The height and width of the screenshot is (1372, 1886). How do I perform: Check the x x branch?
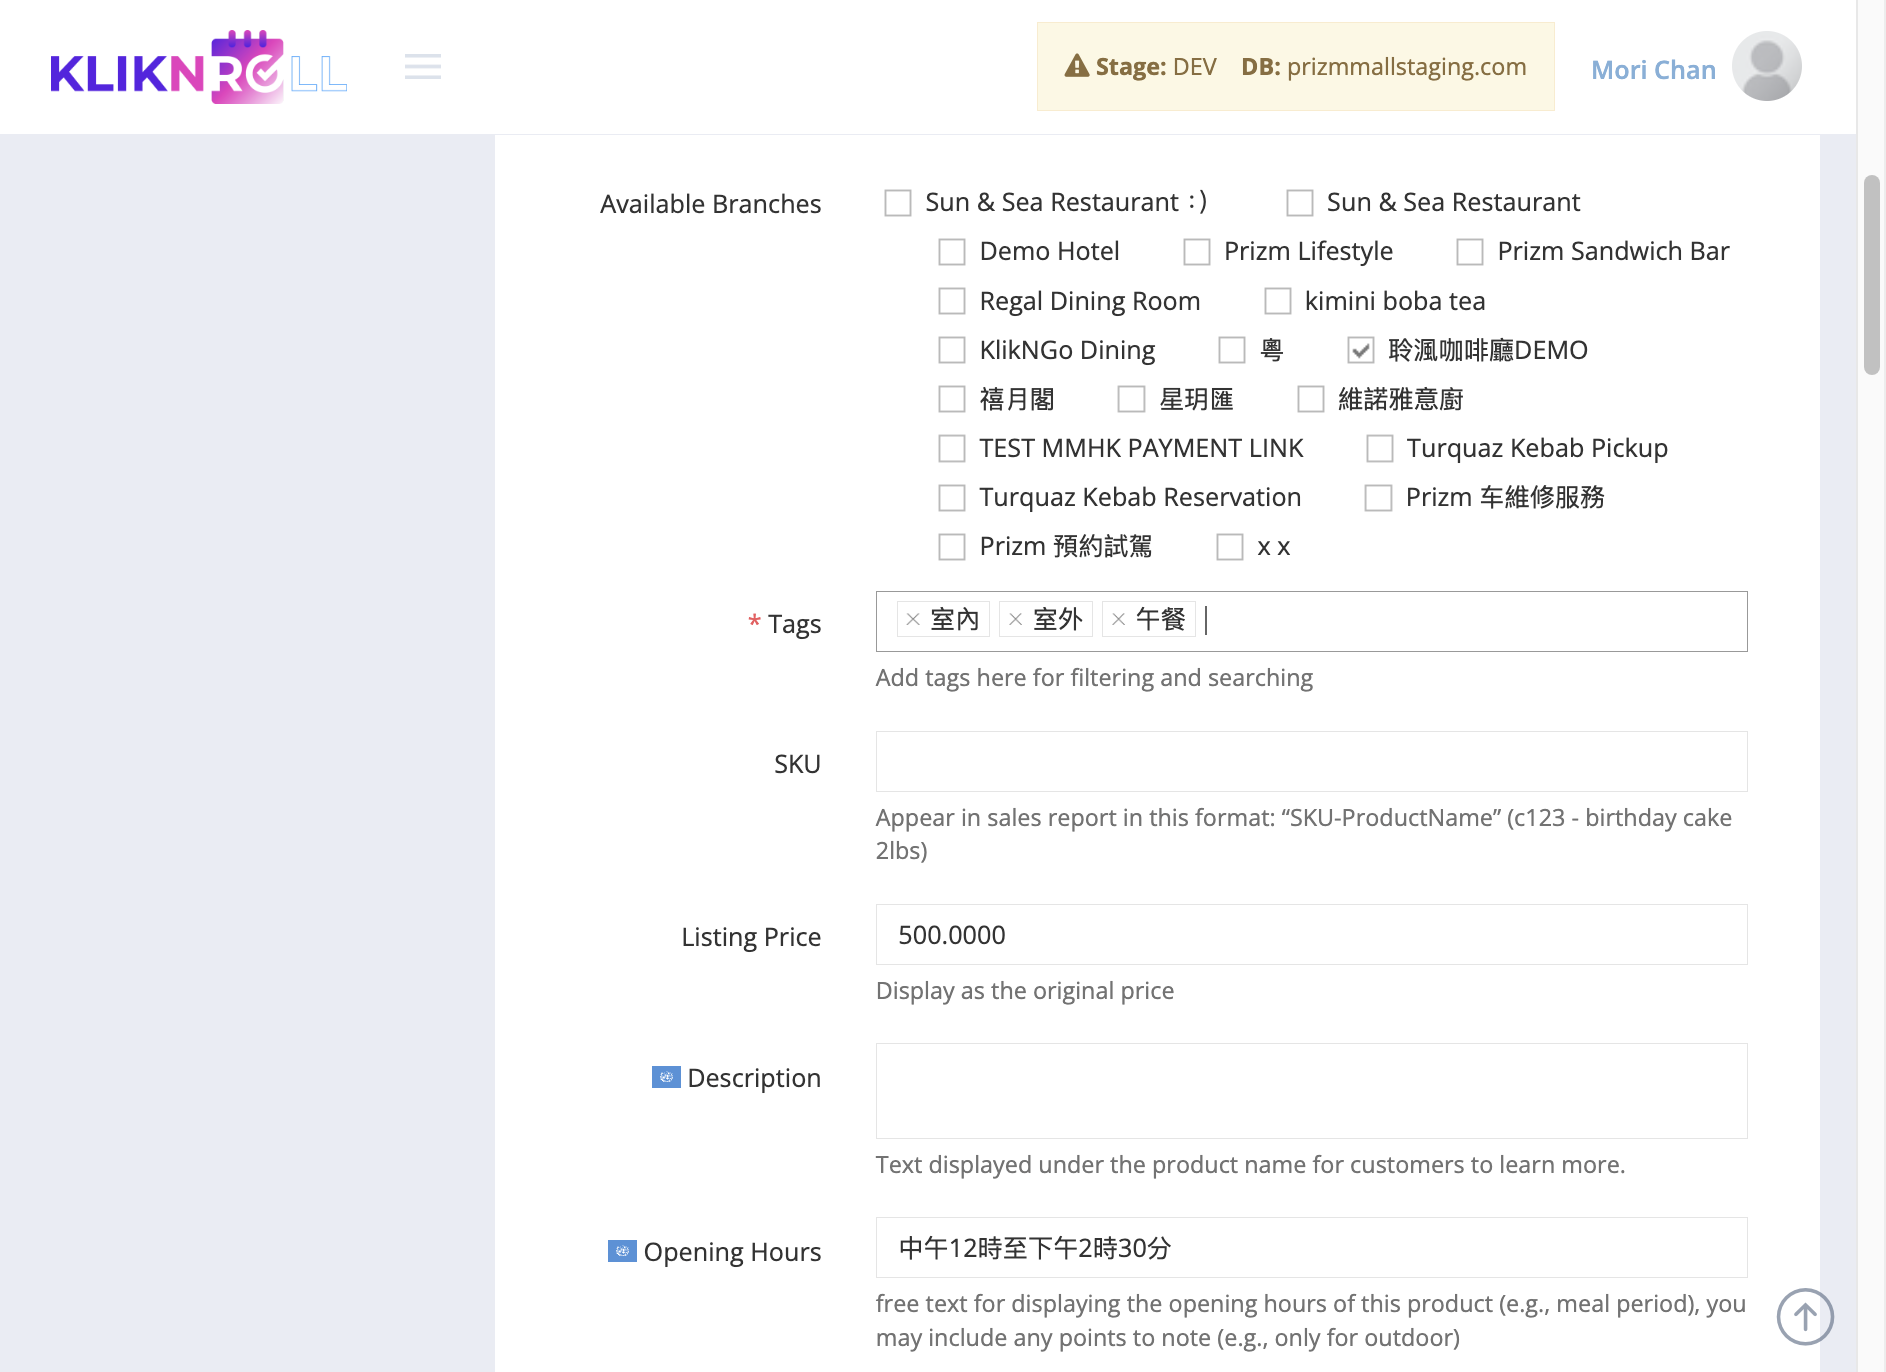pyautogui.click(x=1230, y=547)
